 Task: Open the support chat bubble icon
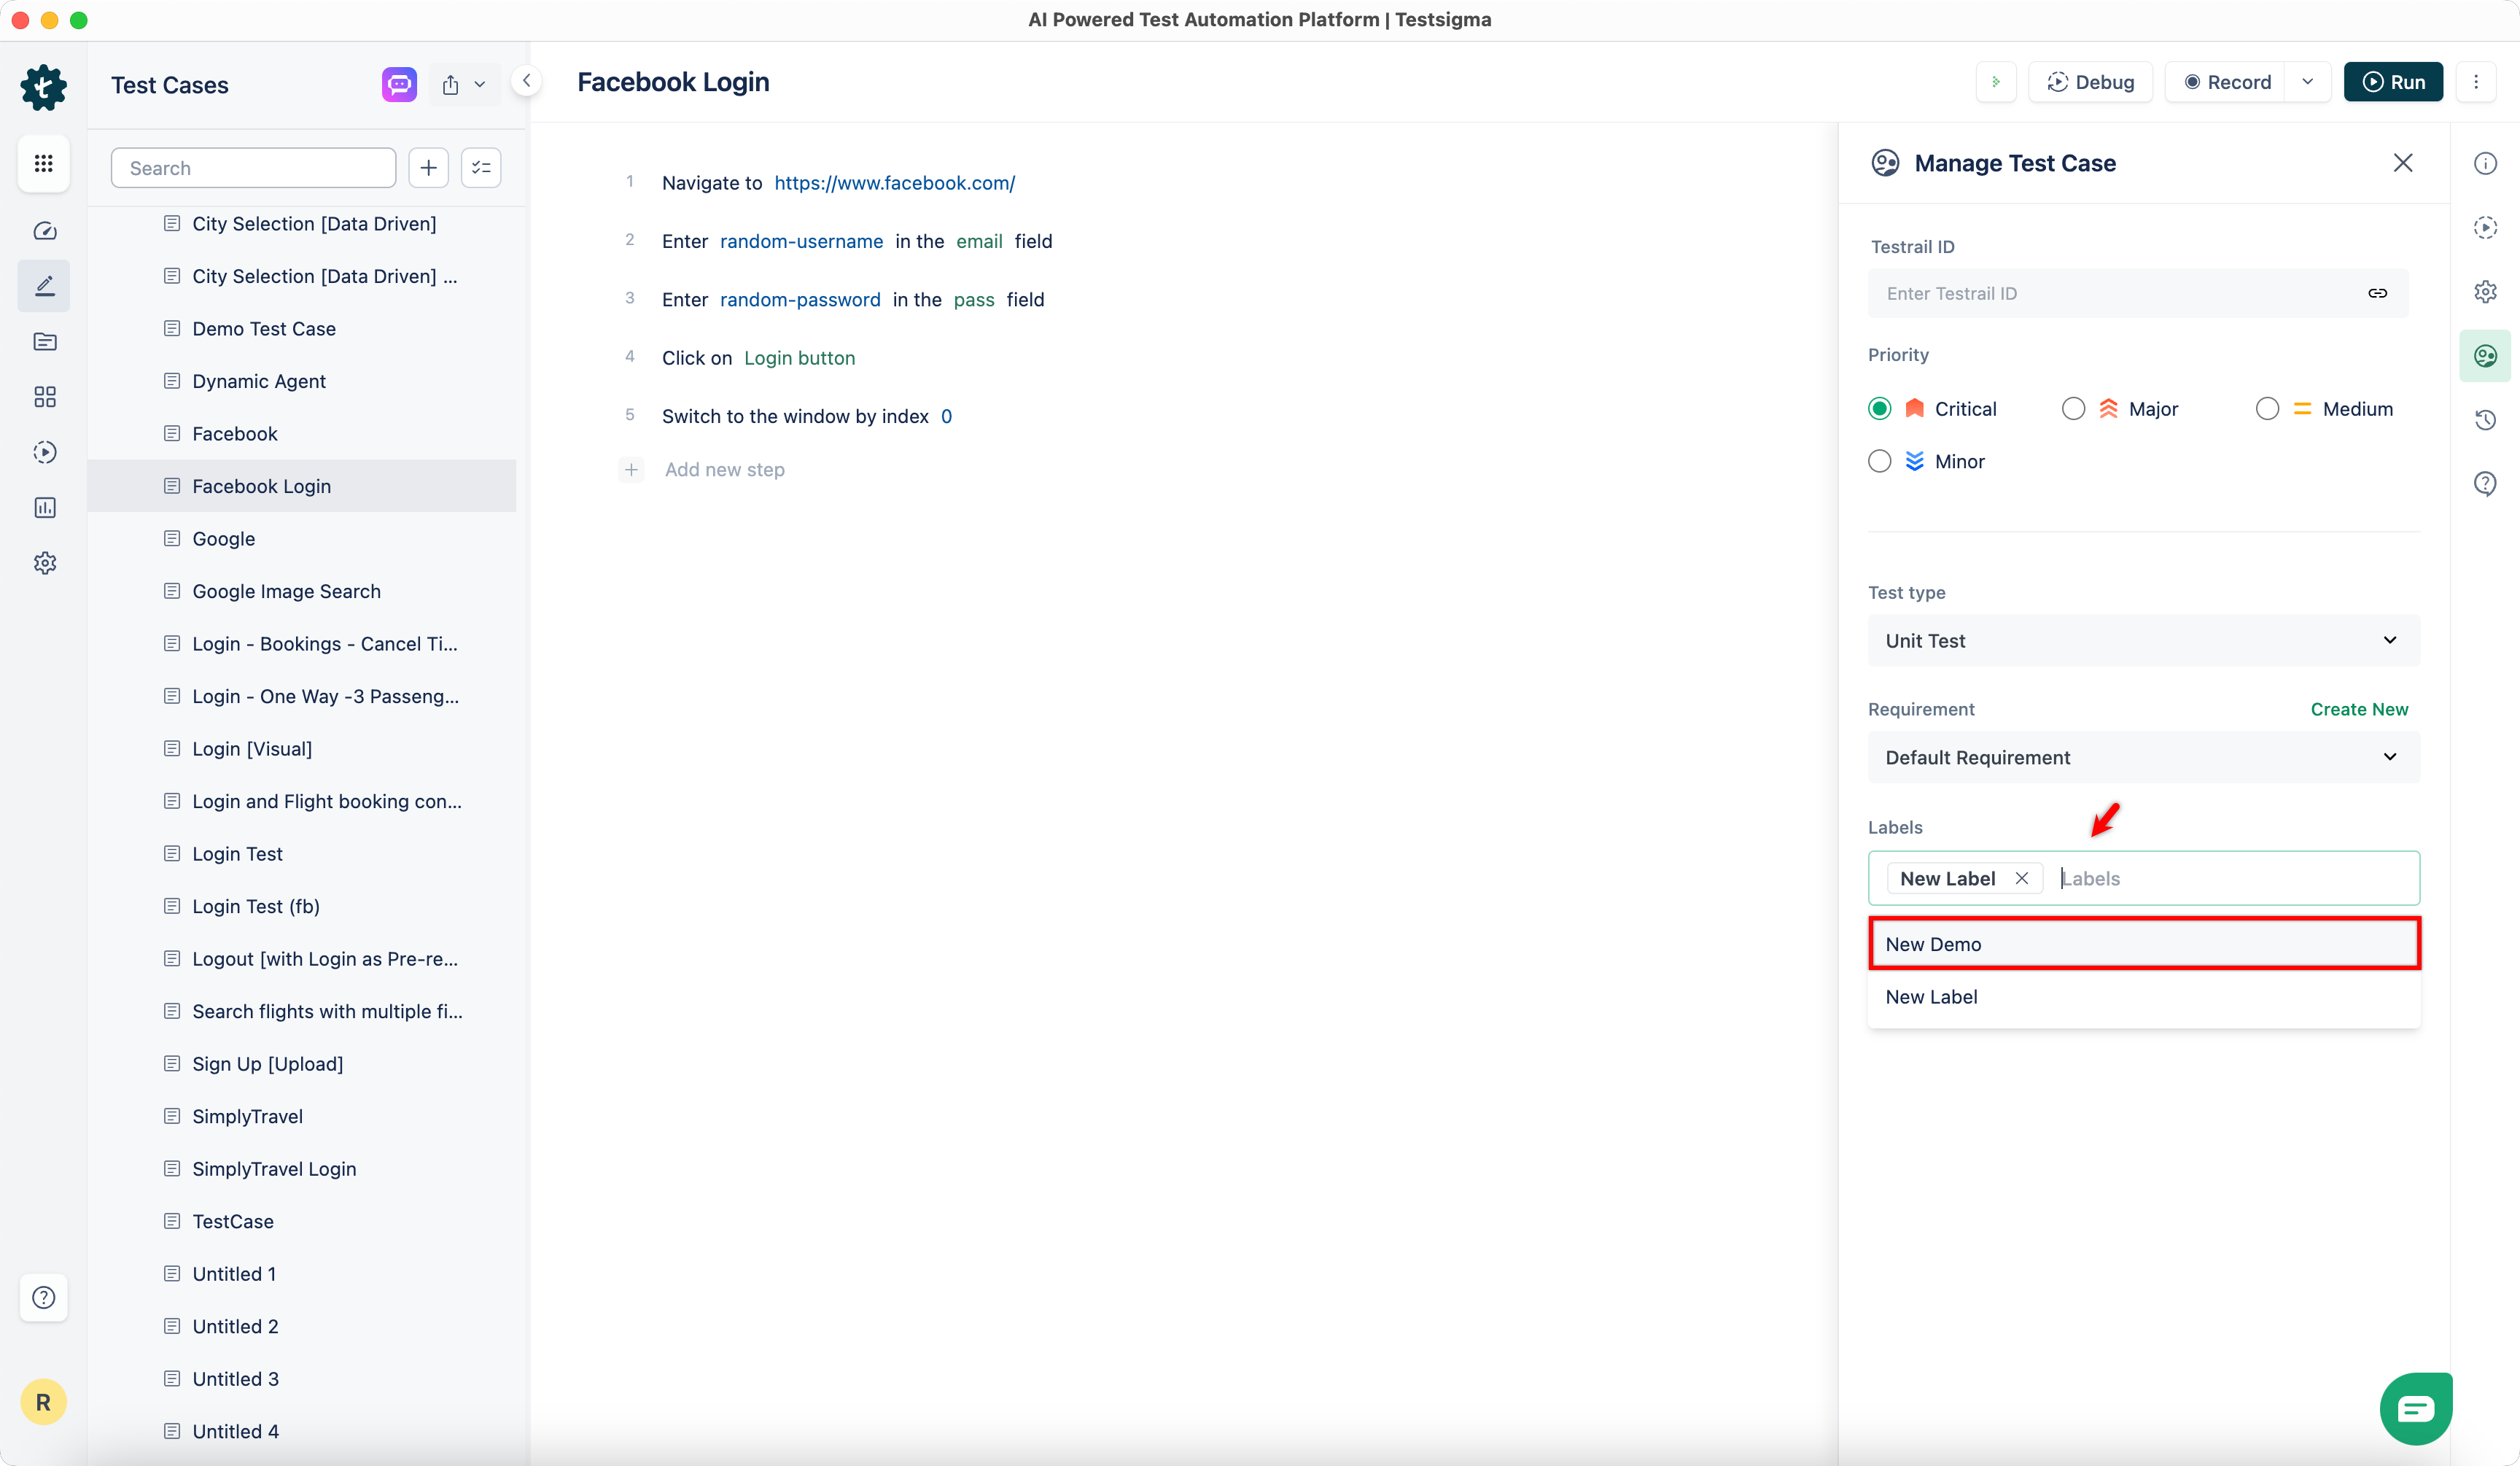[x=2415, y=1408]
